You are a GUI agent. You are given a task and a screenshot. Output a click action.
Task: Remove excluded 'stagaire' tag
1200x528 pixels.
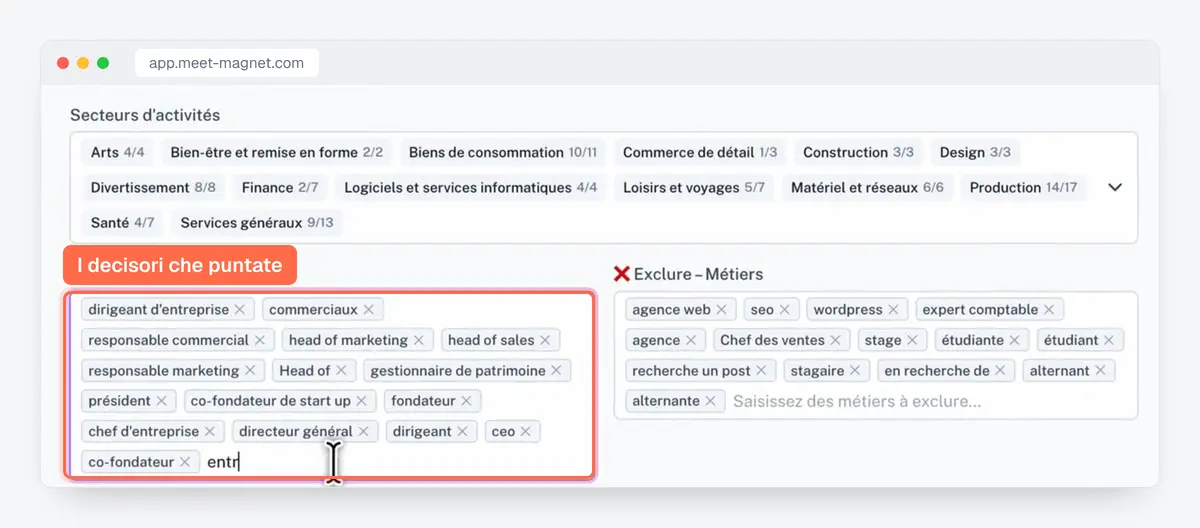click(856, 371)
